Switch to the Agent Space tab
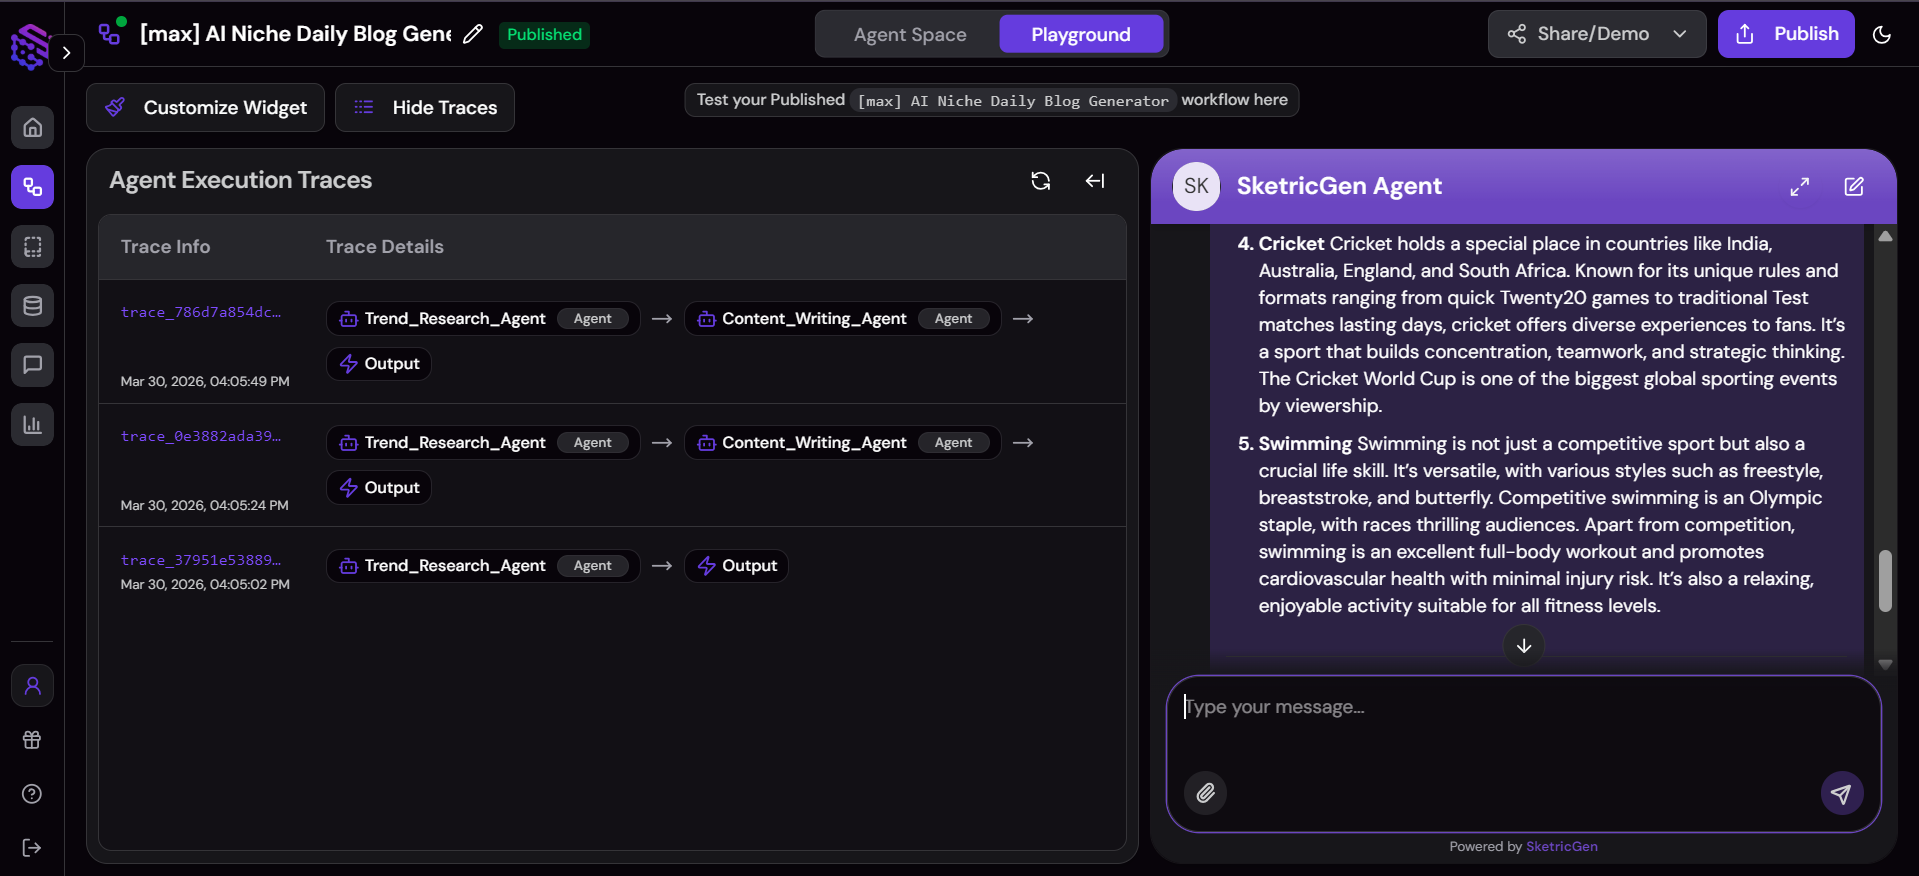1919x876 pixels. pyautogui.click(x=909, y=35)
